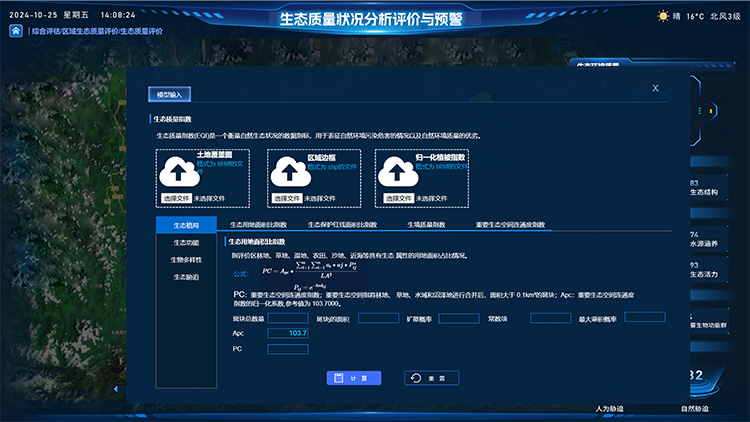Choose a file for 归一化植被指数 via 选择文件
This screenshot has width=750, height=422.
pos(394,198)
